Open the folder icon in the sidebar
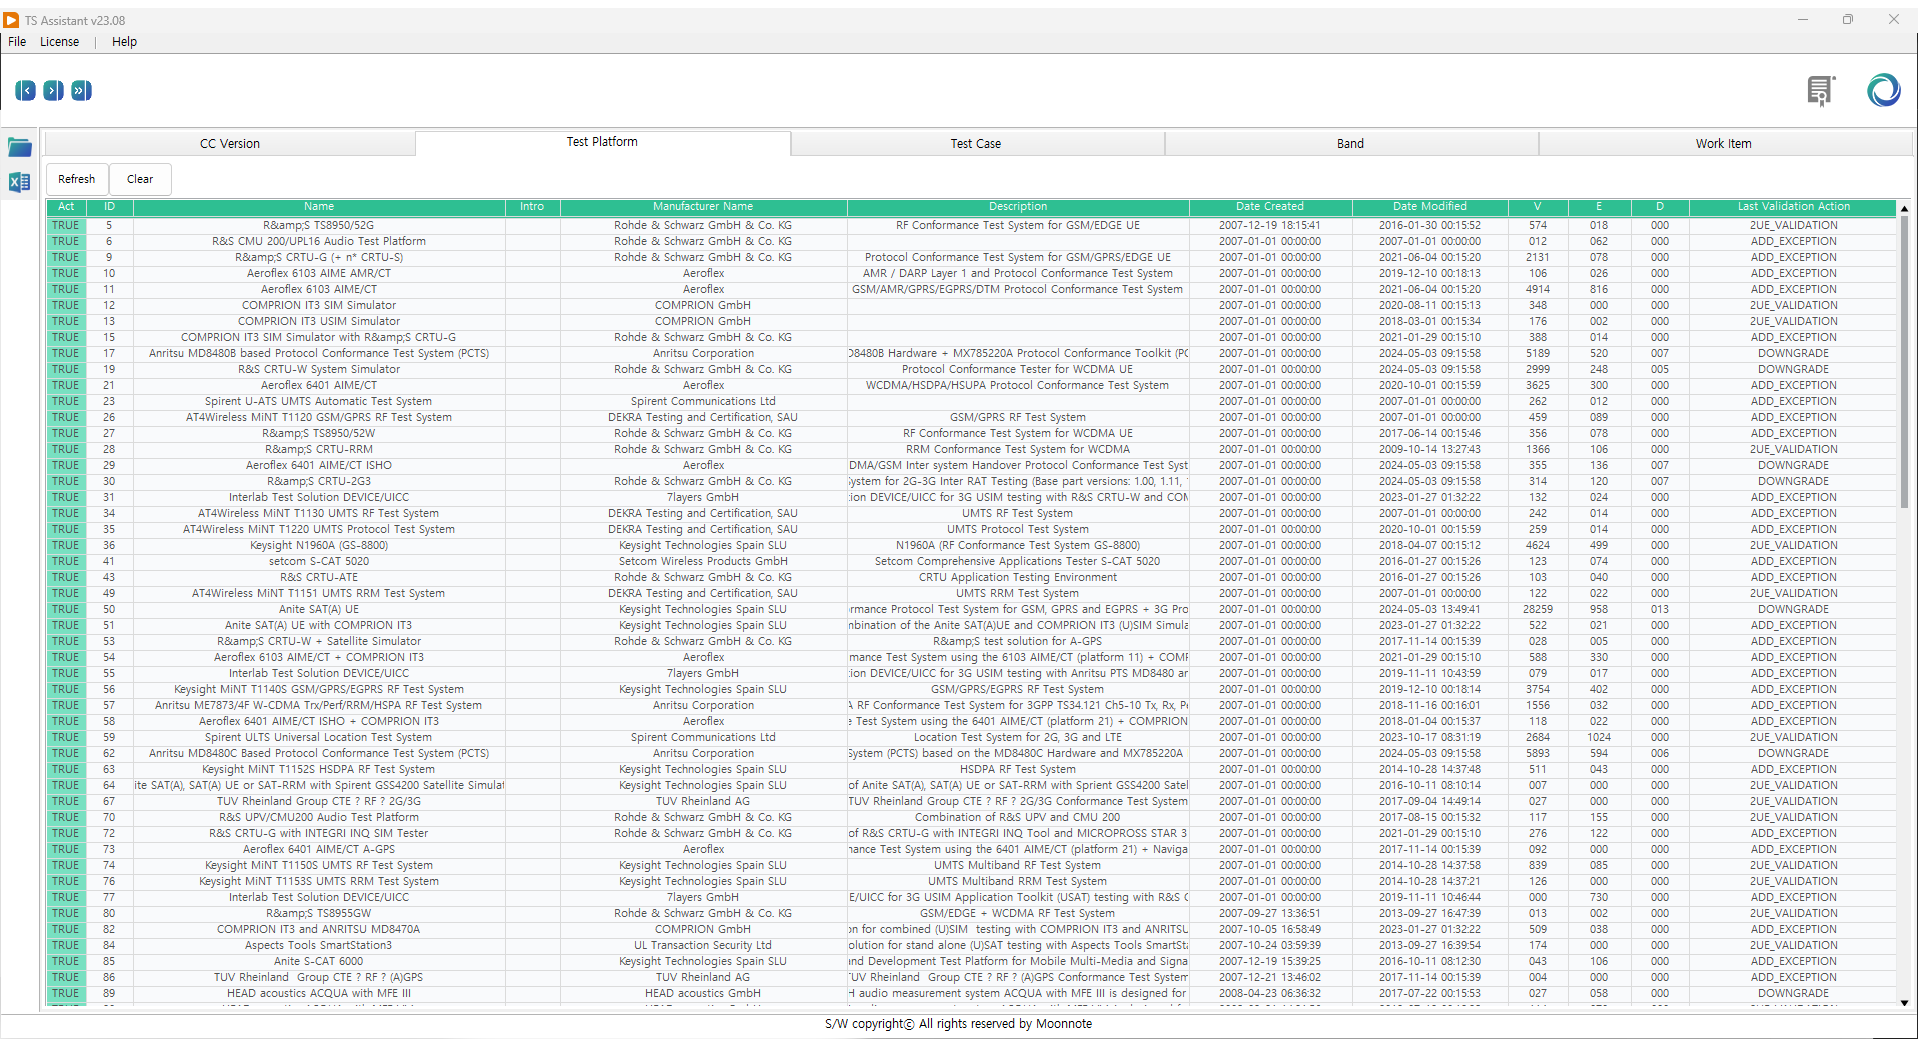1918x1039 pixels. point(20,148)
